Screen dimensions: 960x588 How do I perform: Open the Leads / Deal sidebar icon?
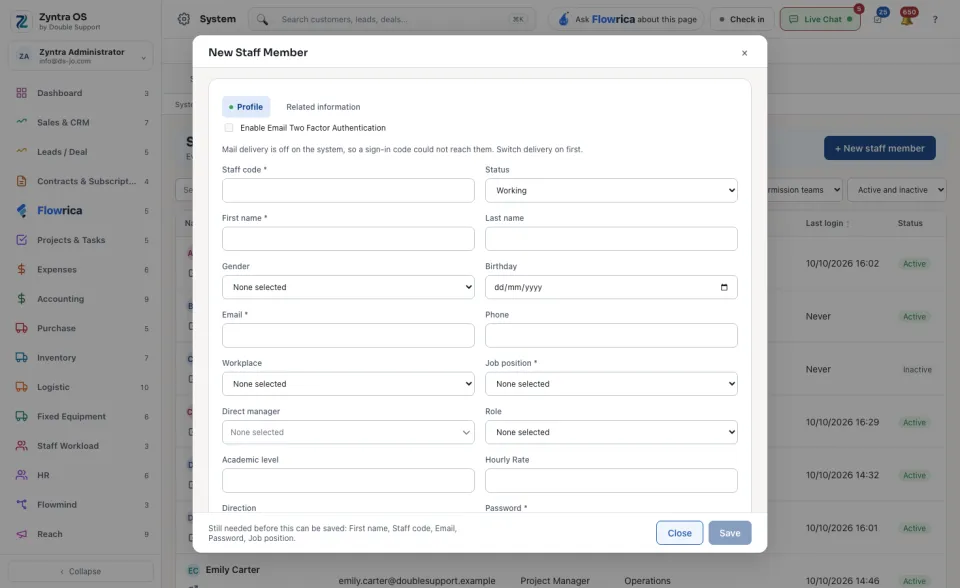(x=21, y=152)
